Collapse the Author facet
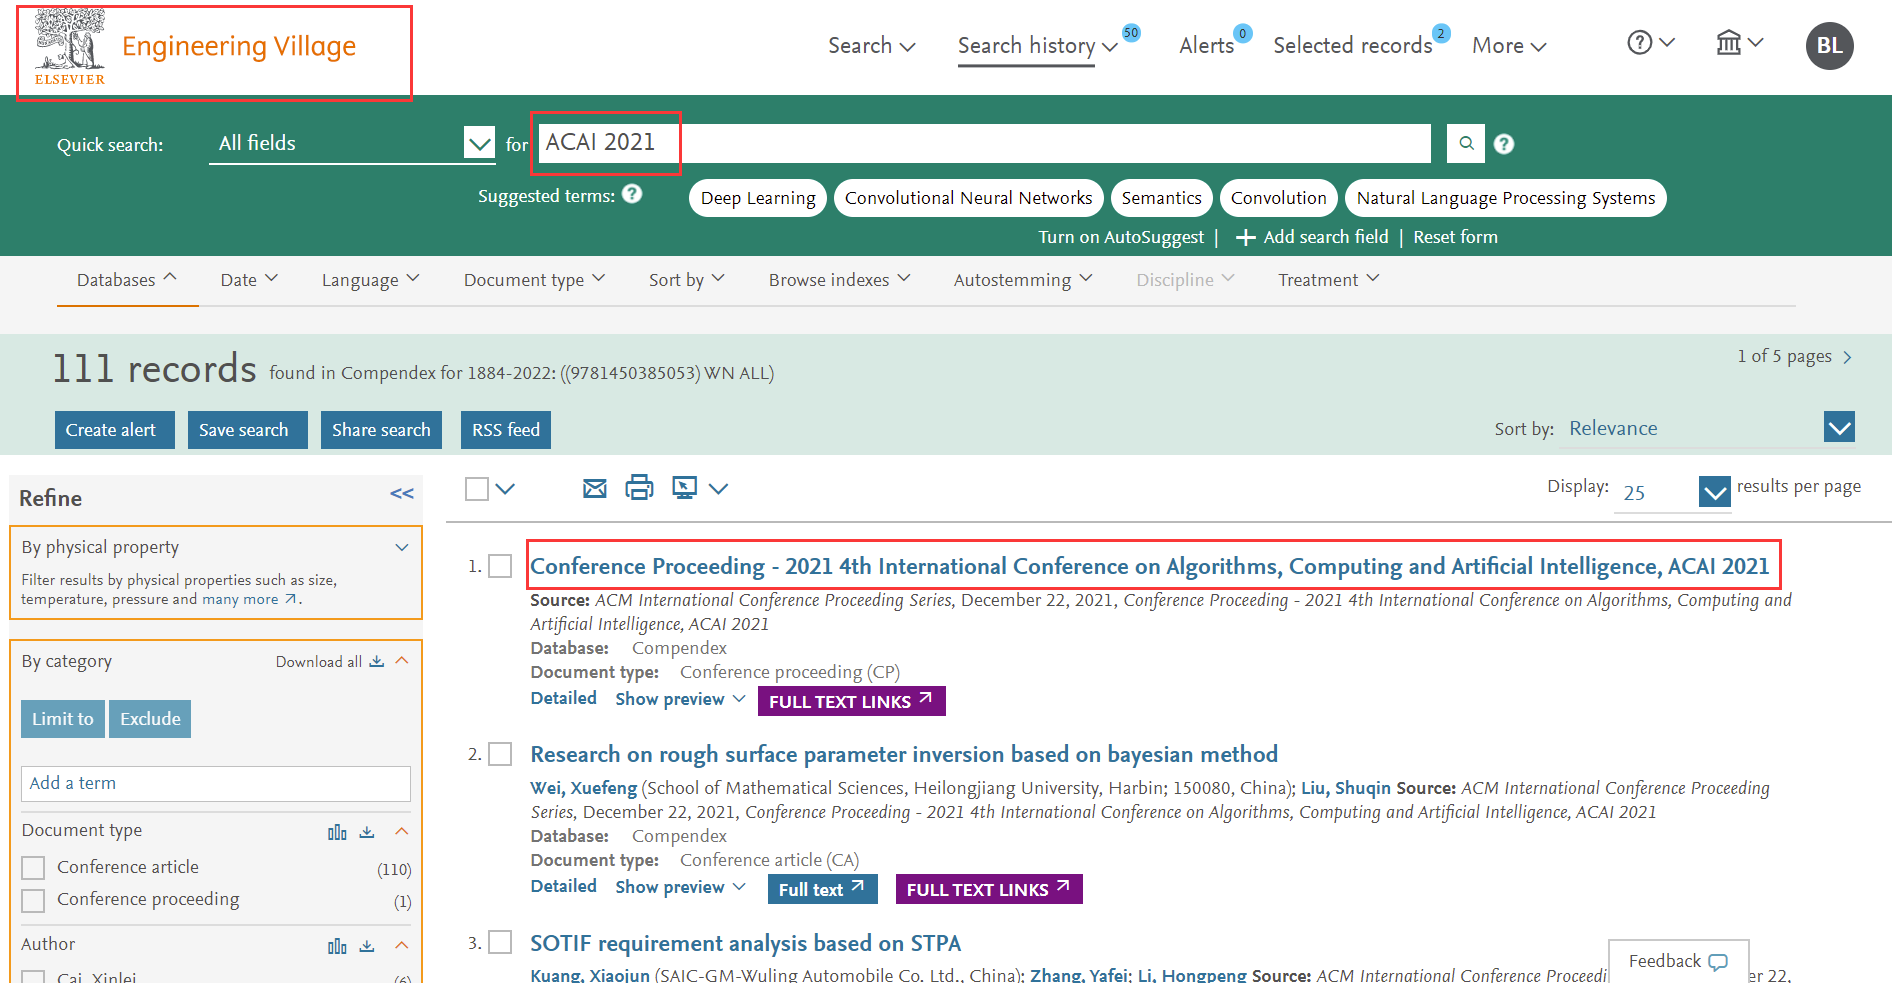Screen dimensions: 1892x983 click(x=402, y=945)
